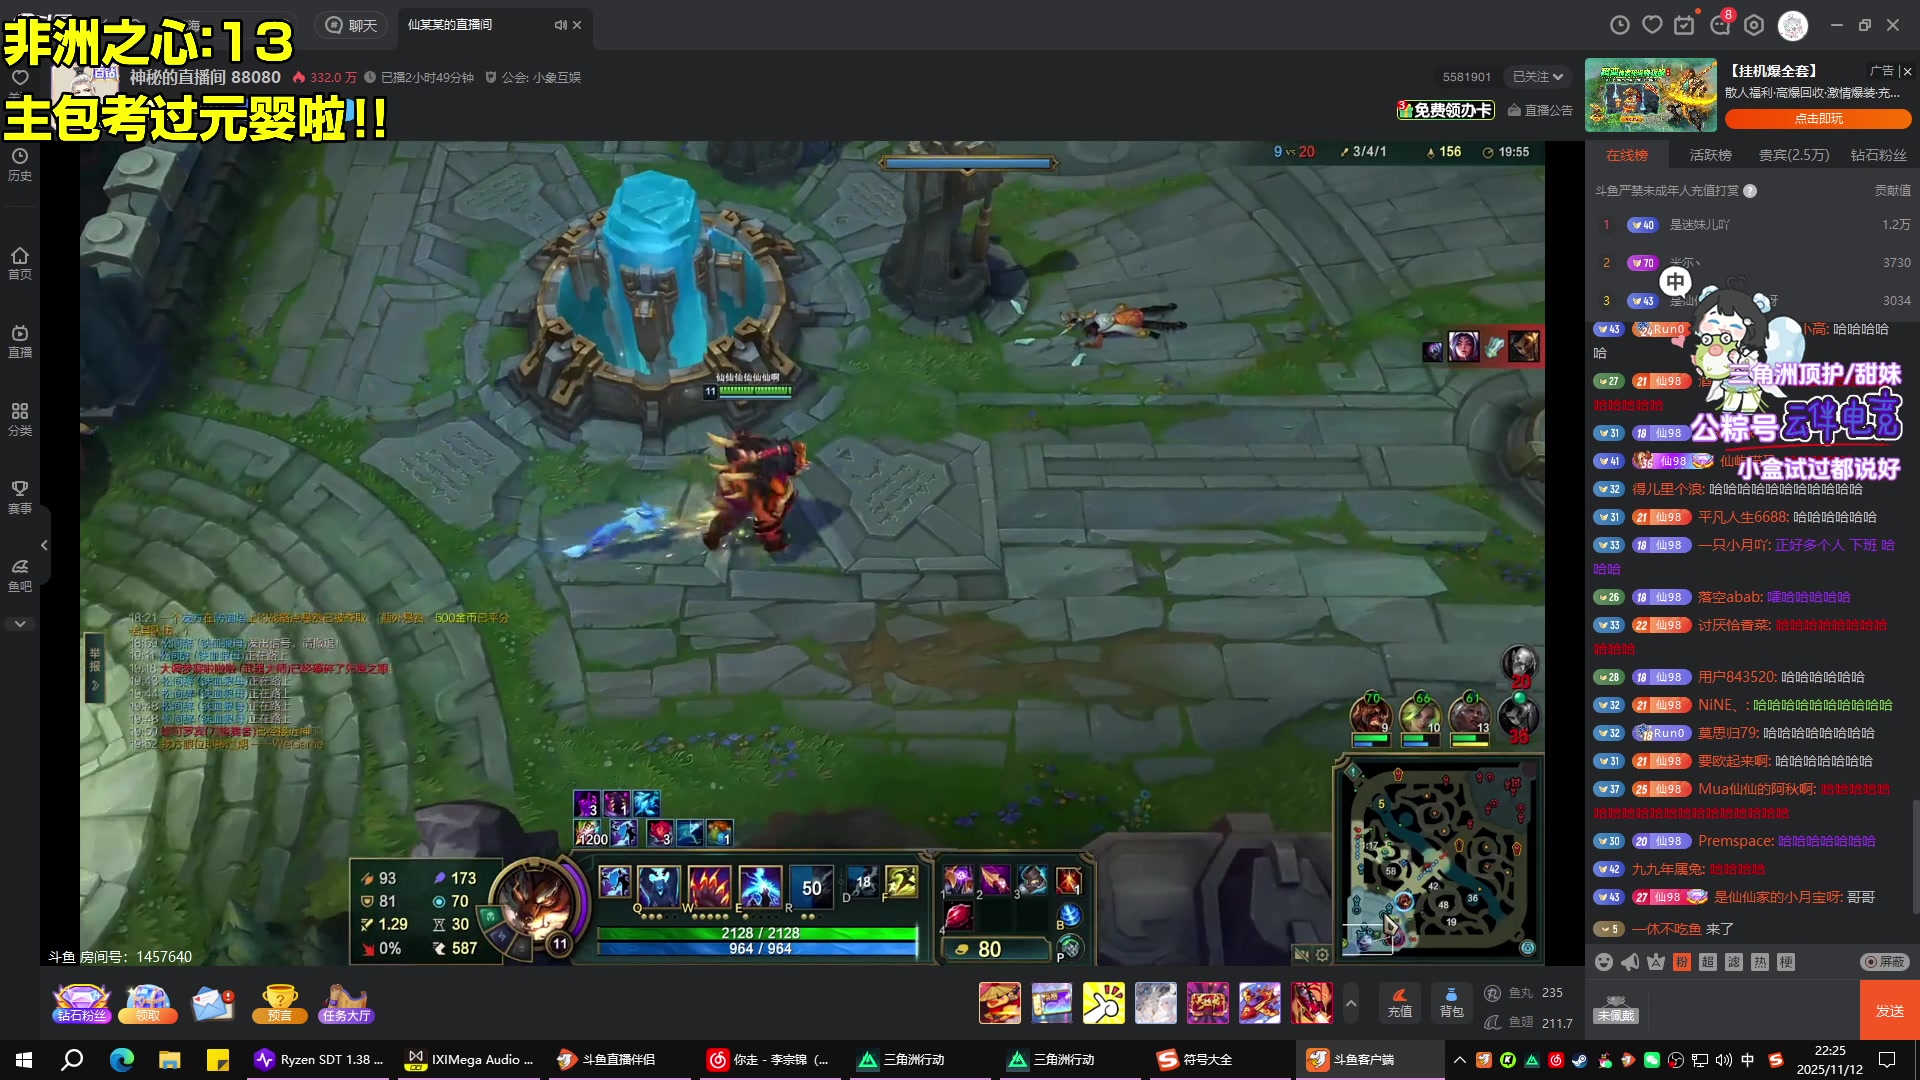Mute the live room tab audio
1920x1080 pixels.
coord(560,25)
